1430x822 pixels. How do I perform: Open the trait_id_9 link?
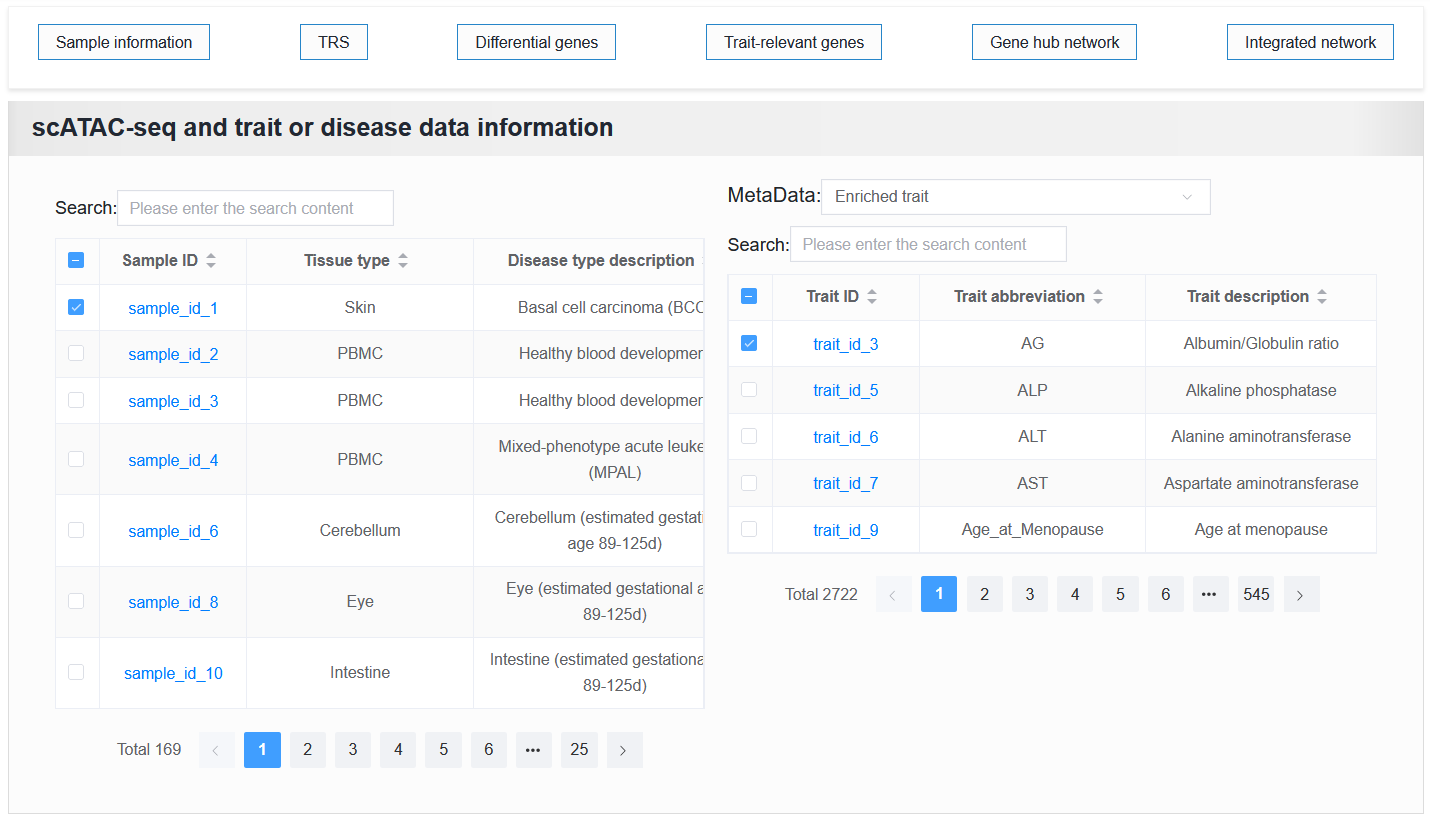tap(846, 530)
